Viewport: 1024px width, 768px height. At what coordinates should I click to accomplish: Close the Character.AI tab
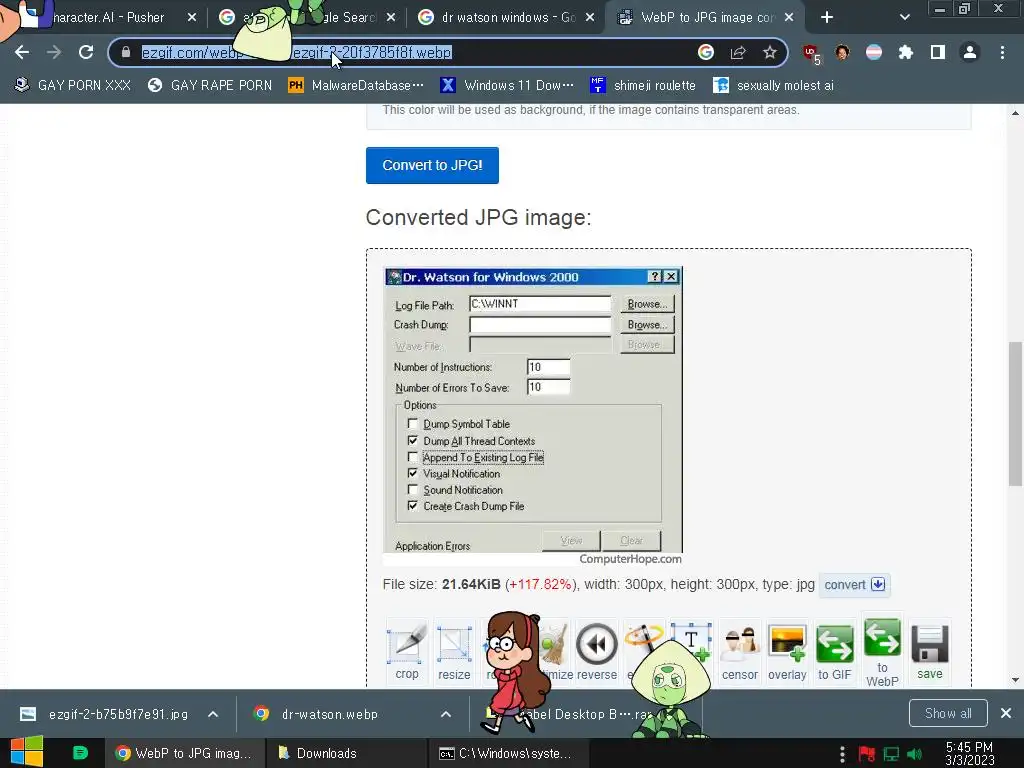tap(191, 18)
